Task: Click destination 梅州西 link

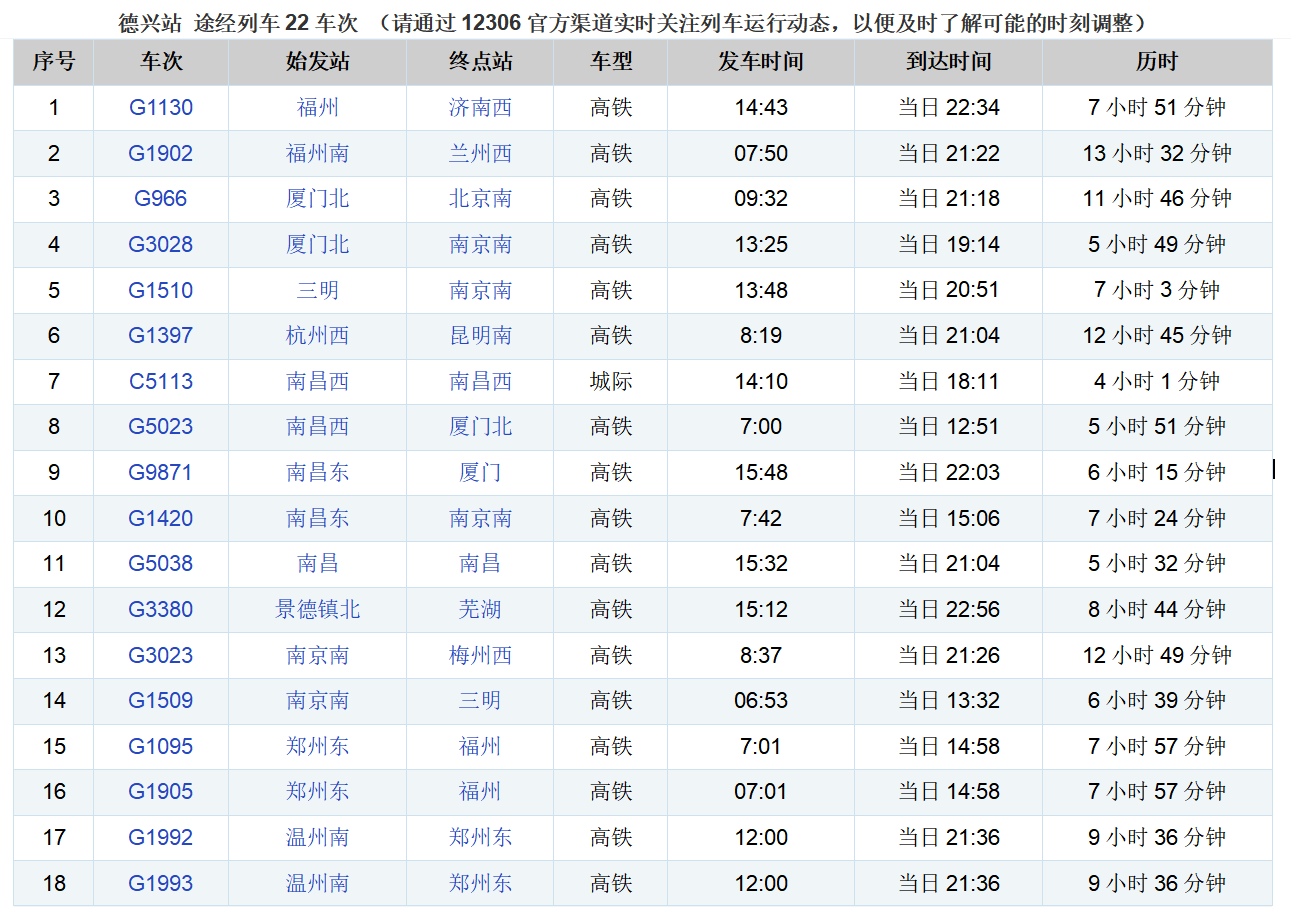Action: [x=481, y=655]
